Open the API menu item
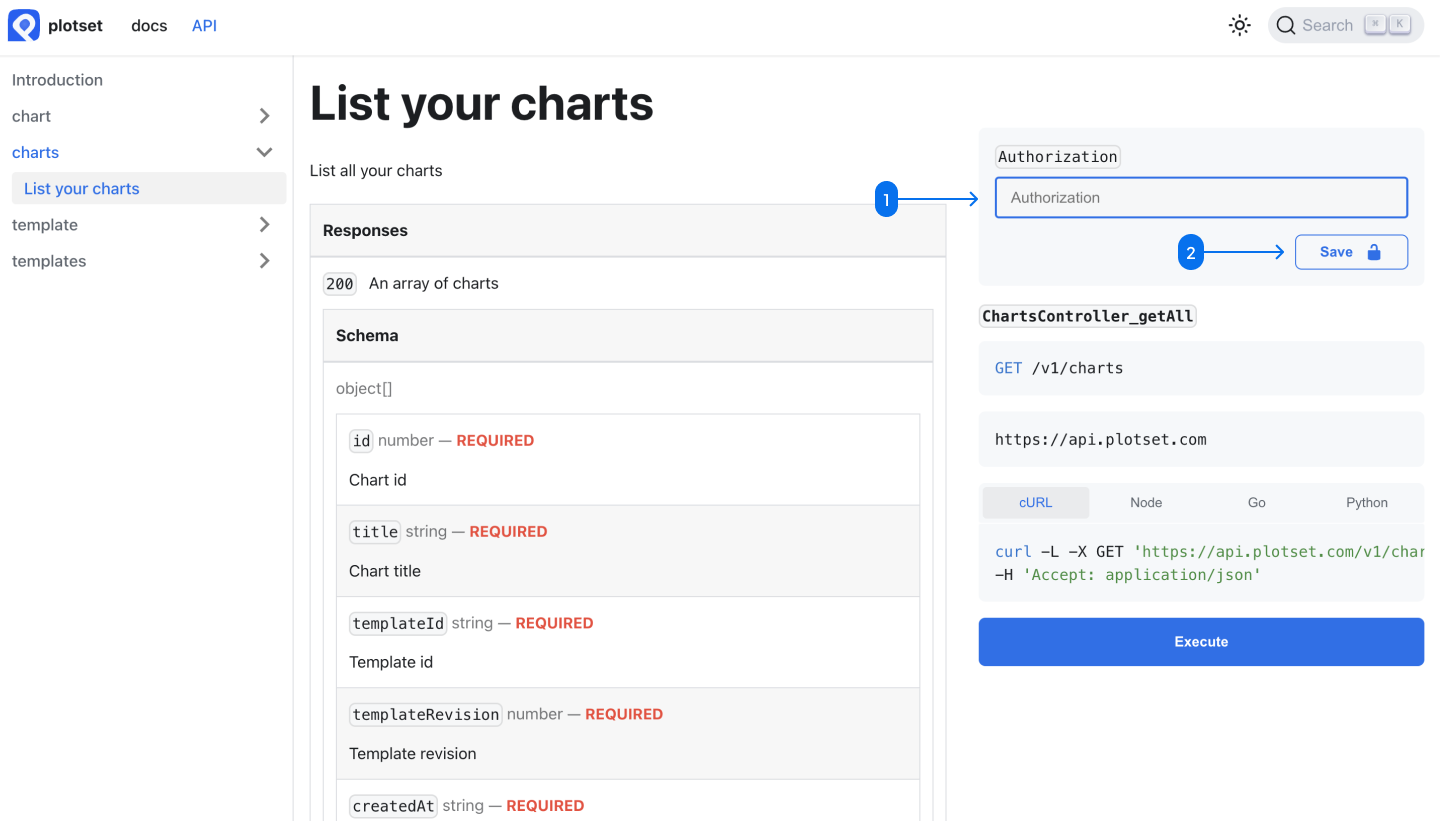Screen dimensions: 1440x821 tap(204, 25)
